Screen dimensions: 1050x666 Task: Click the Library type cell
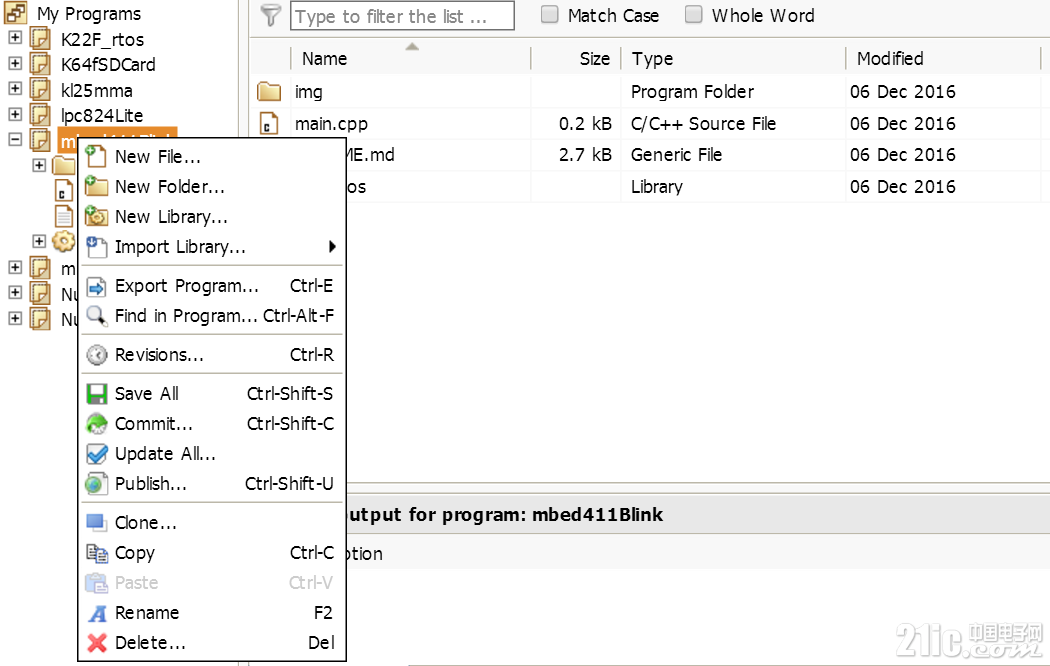click(656, 187)
